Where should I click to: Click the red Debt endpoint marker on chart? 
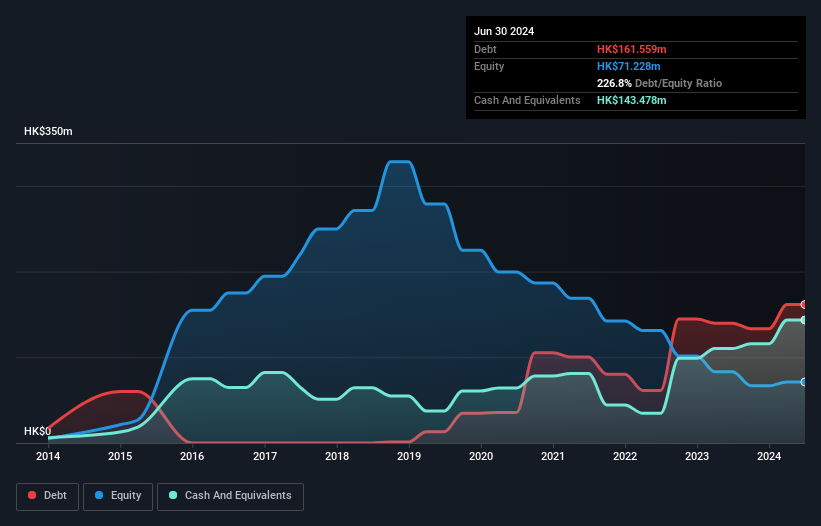pyautogui.click(x=803, y=304)
